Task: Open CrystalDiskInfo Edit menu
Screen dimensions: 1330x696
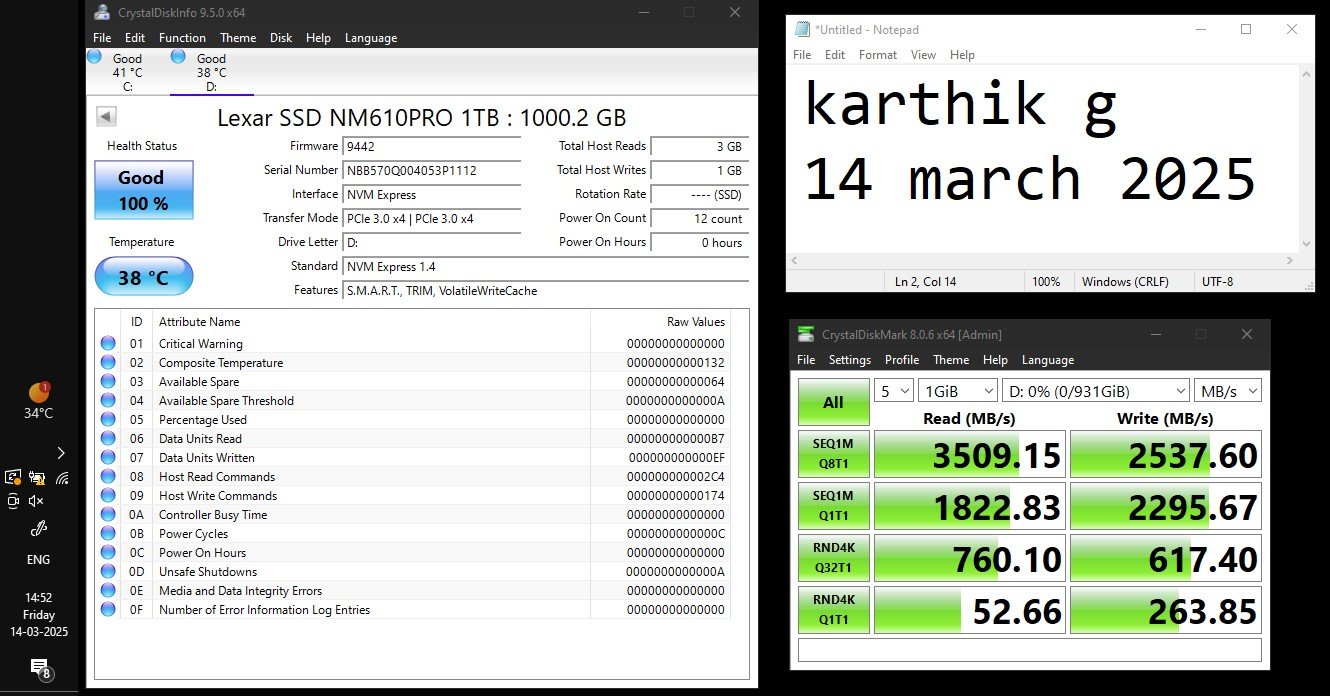Action: click(x=135, y=38)
